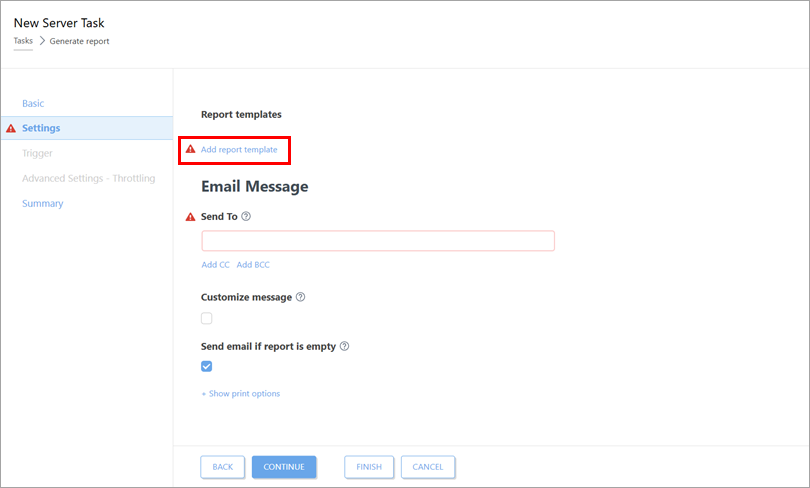
Task: Open help icon for Send email if empty
Action: point(344,346)
